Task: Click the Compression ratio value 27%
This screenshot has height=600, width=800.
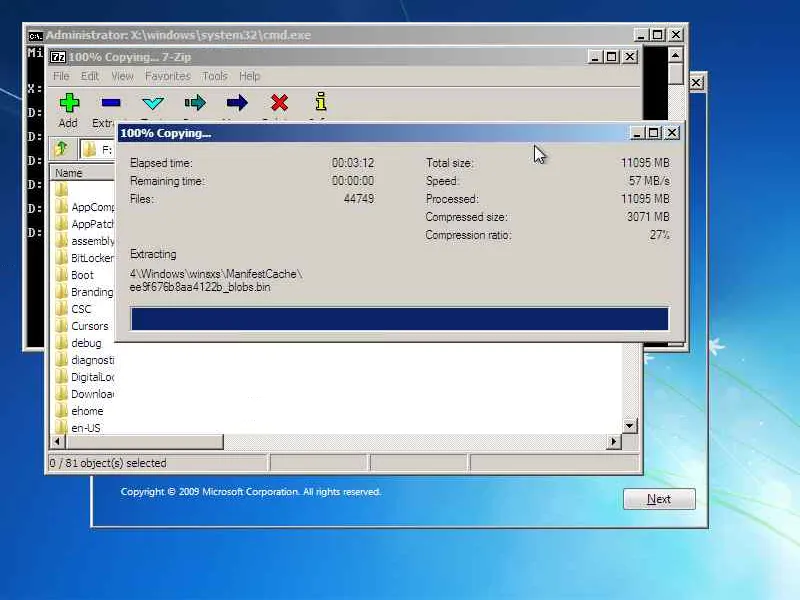Action: tap(659, 235)
